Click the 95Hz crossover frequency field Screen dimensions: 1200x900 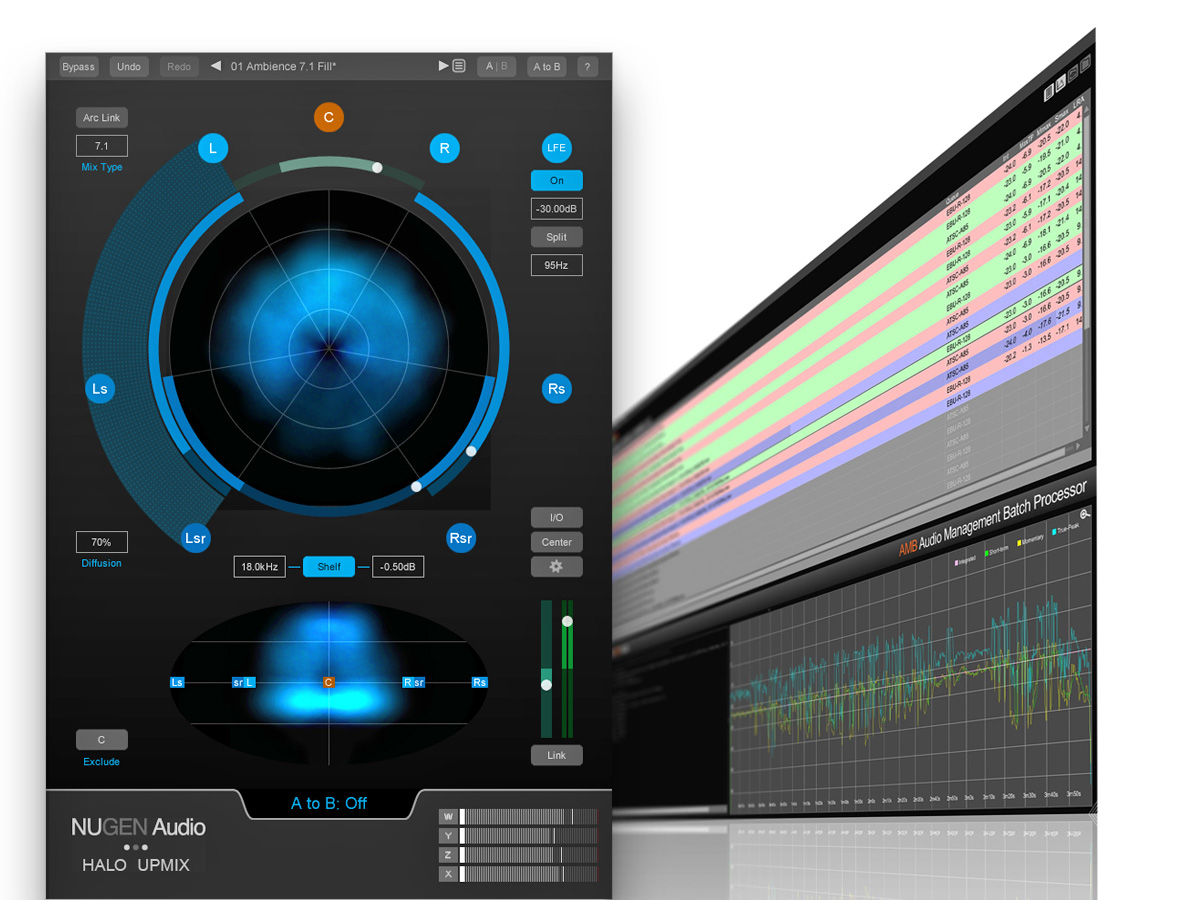pyautogui.click(x=556, y=265)
